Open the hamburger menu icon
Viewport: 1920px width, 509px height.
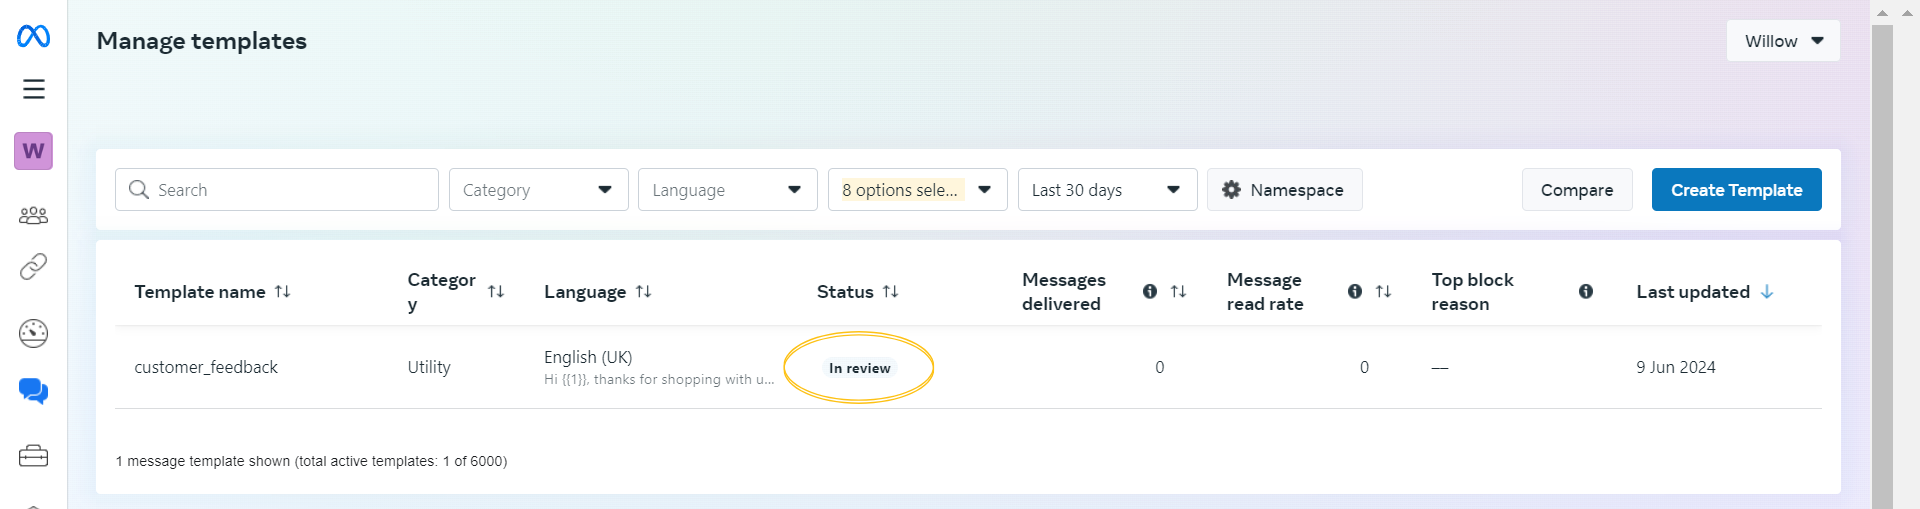[34, 89]
